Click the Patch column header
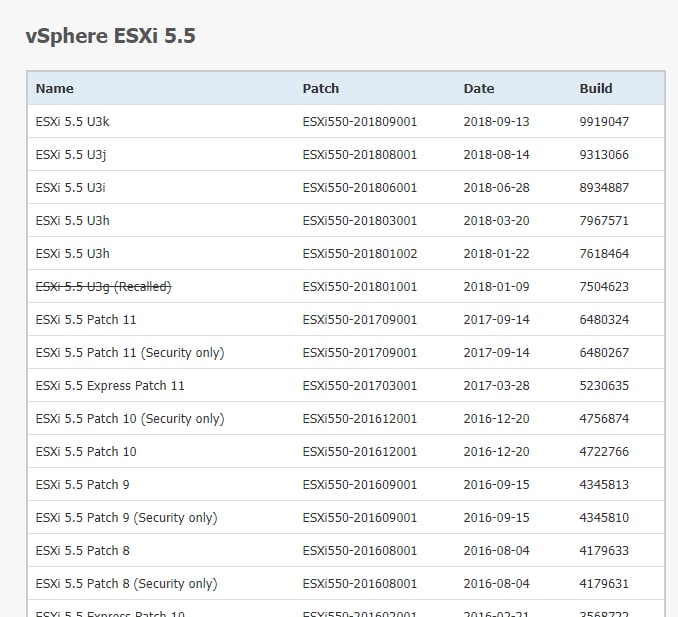The width and height of the screenshot is (678, 617). click(320, 89)
